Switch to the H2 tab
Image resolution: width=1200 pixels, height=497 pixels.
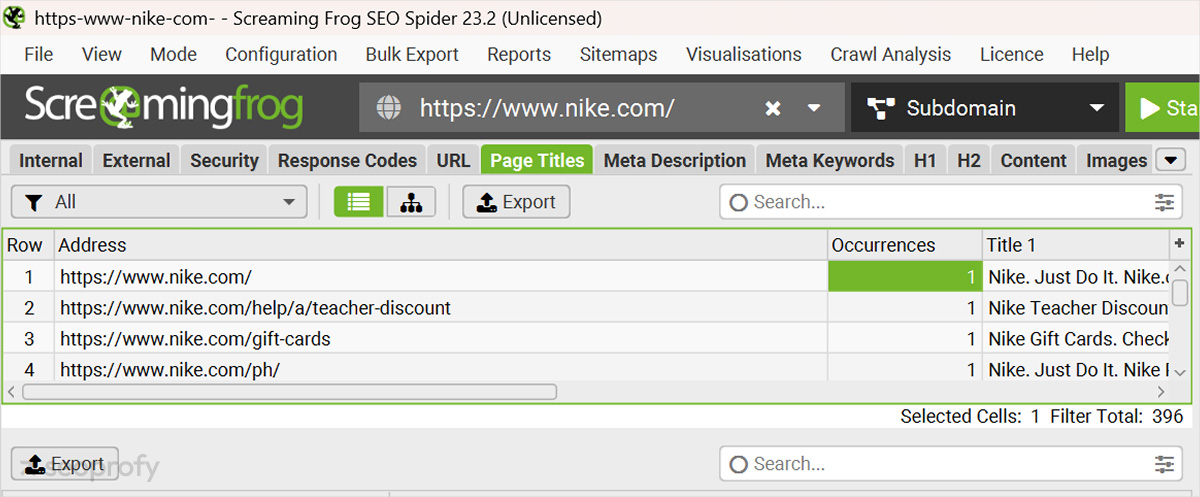click(968, 160)
